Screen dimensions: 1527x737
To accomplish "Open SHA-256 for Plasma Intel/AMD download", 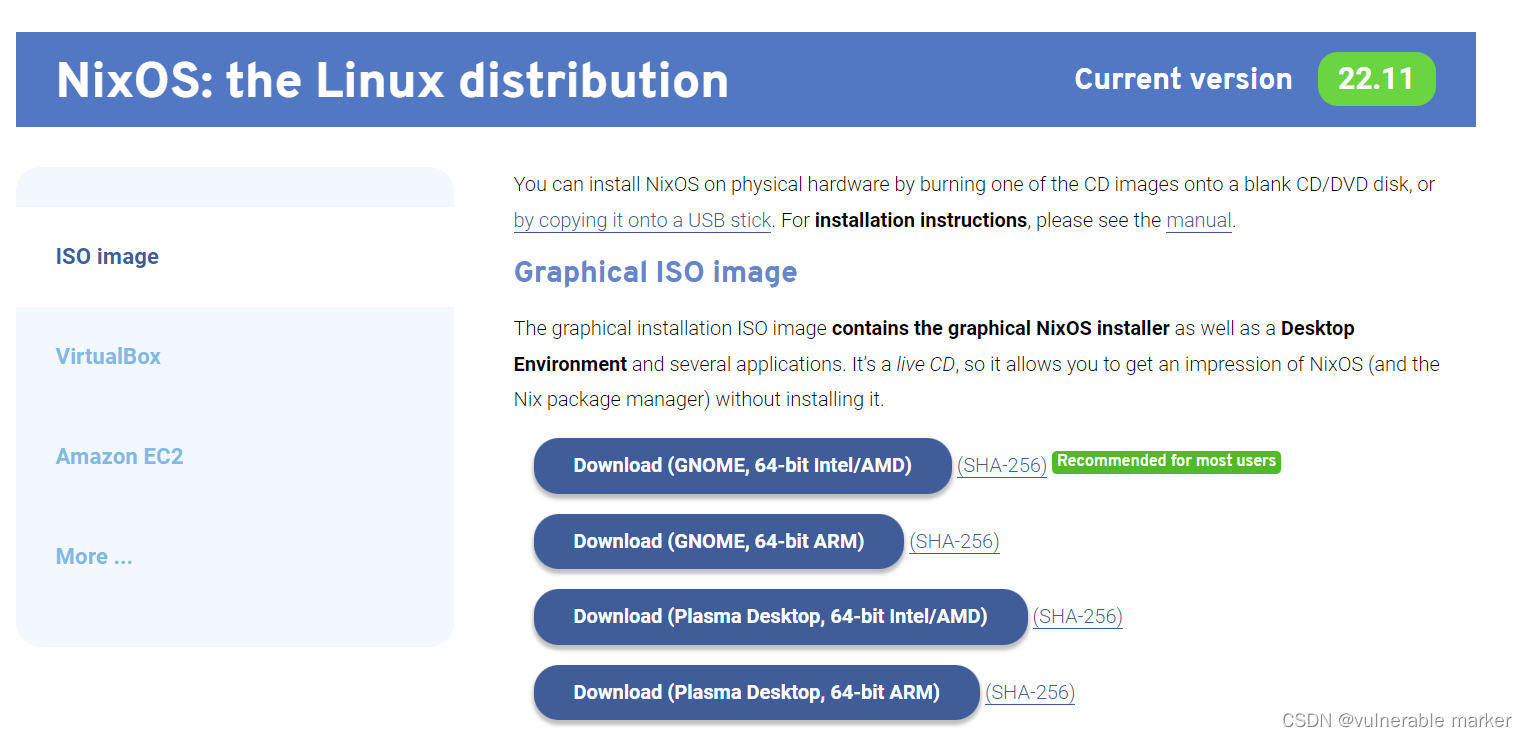I will click(1077, 617).
